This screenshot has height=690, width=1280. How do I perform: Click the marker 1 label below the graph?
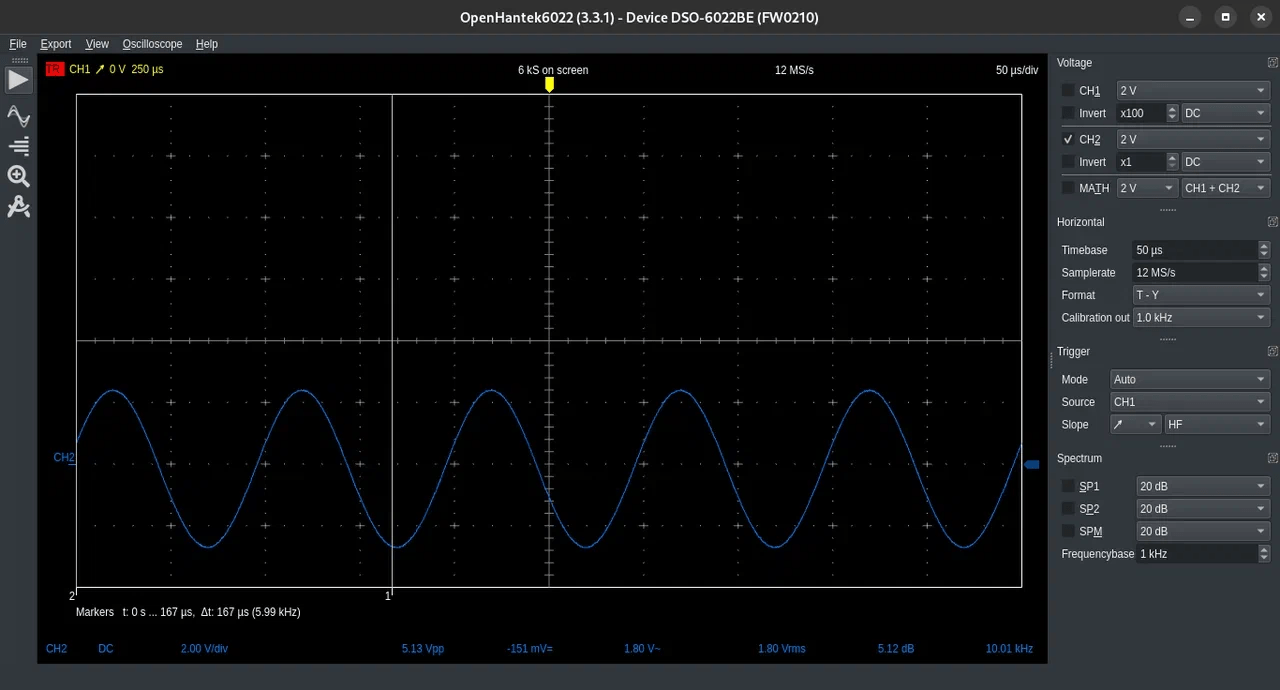point(388,596)
